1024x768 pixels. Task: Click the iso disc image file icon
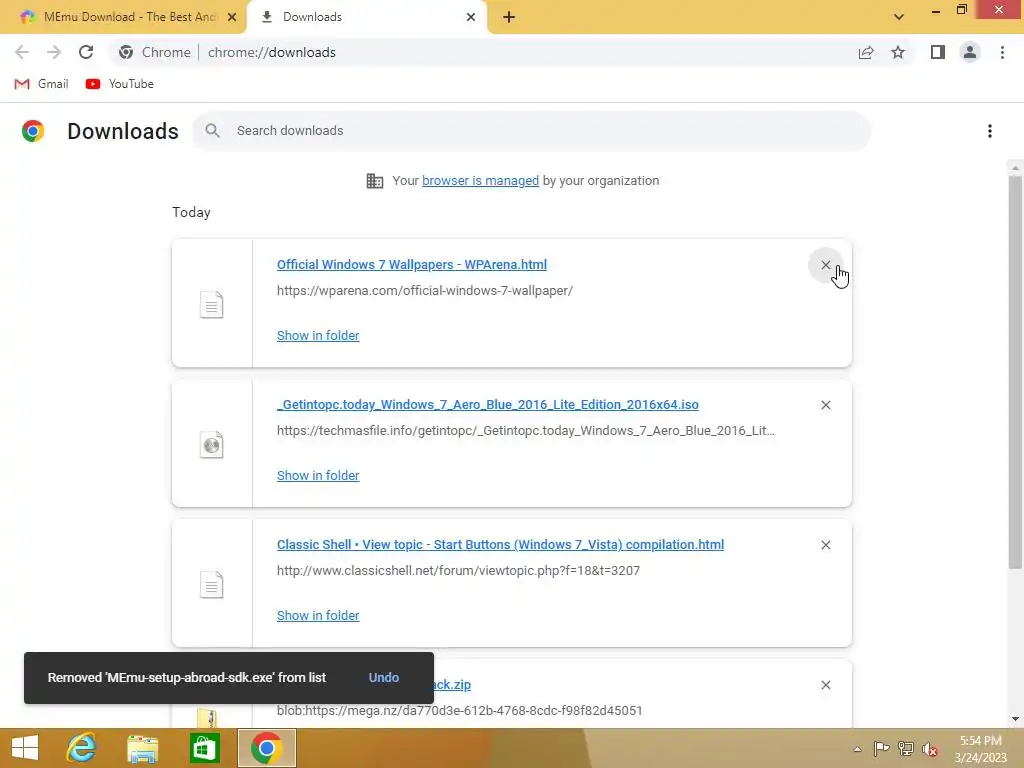(x=212, y=445)
